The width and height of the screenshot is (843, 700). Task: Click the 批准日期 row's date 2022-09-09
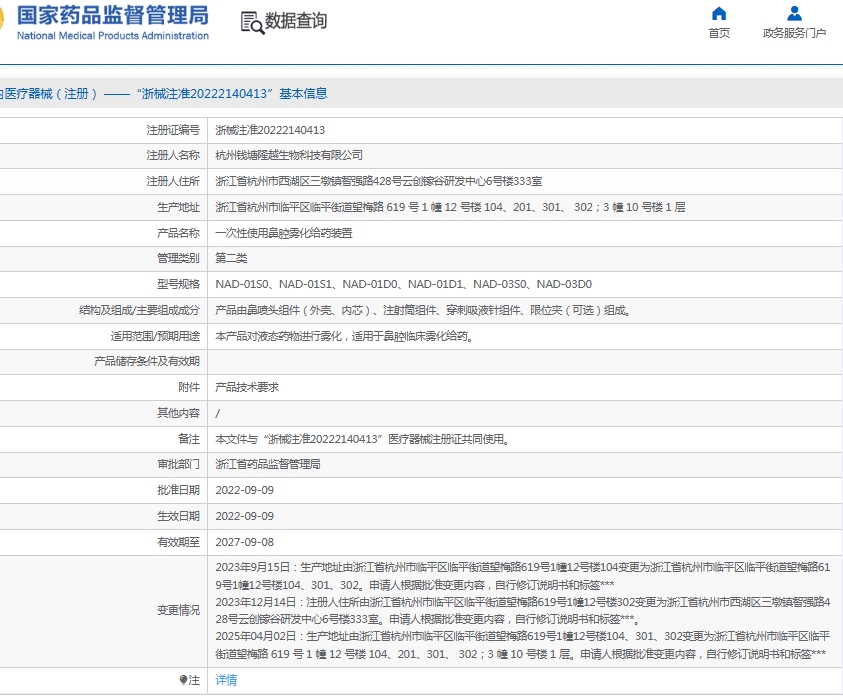click(245, 490)
